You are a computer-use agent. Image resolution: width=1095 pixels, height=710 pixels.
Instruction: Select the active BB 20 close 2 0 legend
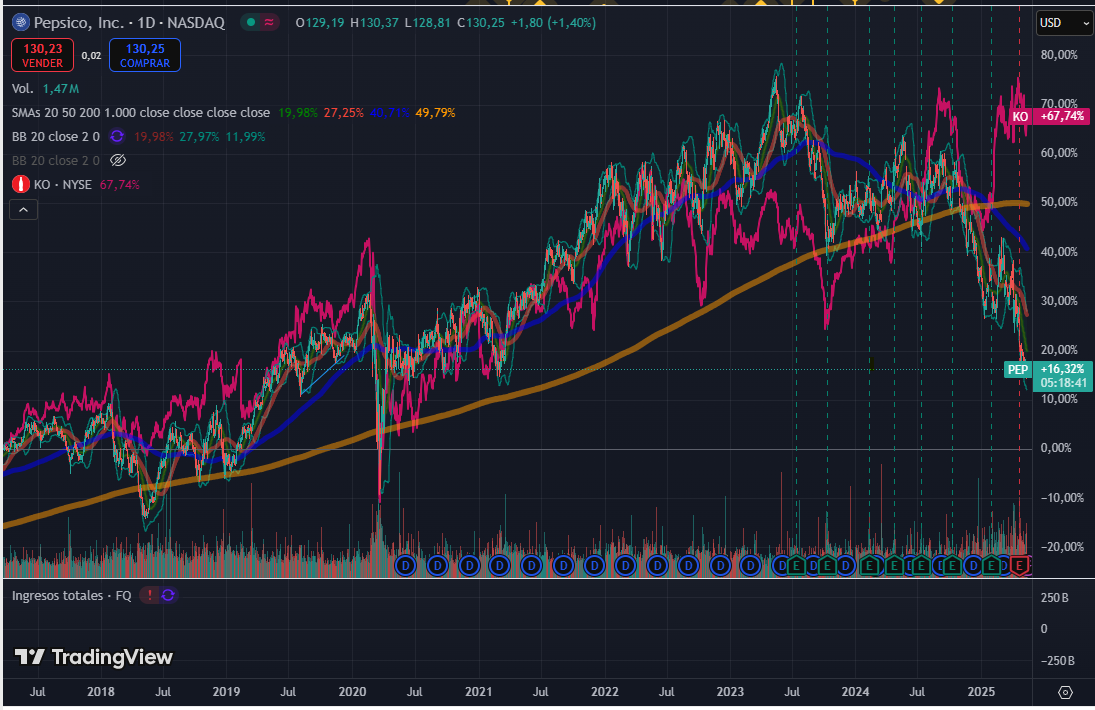pyautogui.click(x=56, y=136)
